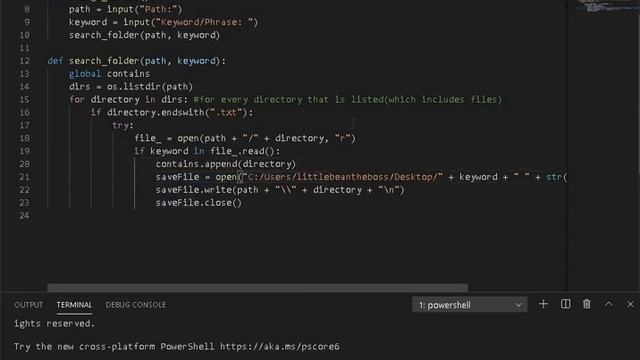
Task: Click 'Try the new cross-platform PowerShell' text
Action: click(114, 347)
